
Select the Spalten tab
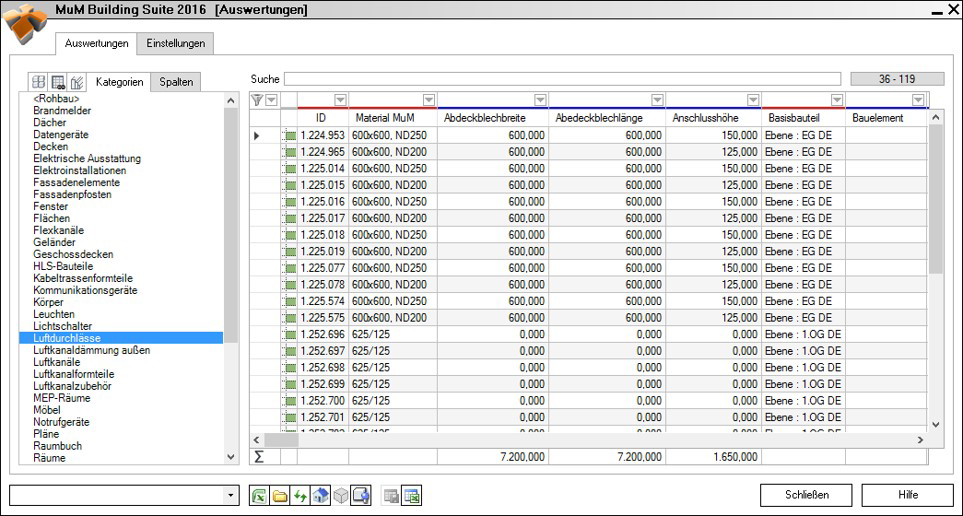pyautogui.click(x=176, y=82)
